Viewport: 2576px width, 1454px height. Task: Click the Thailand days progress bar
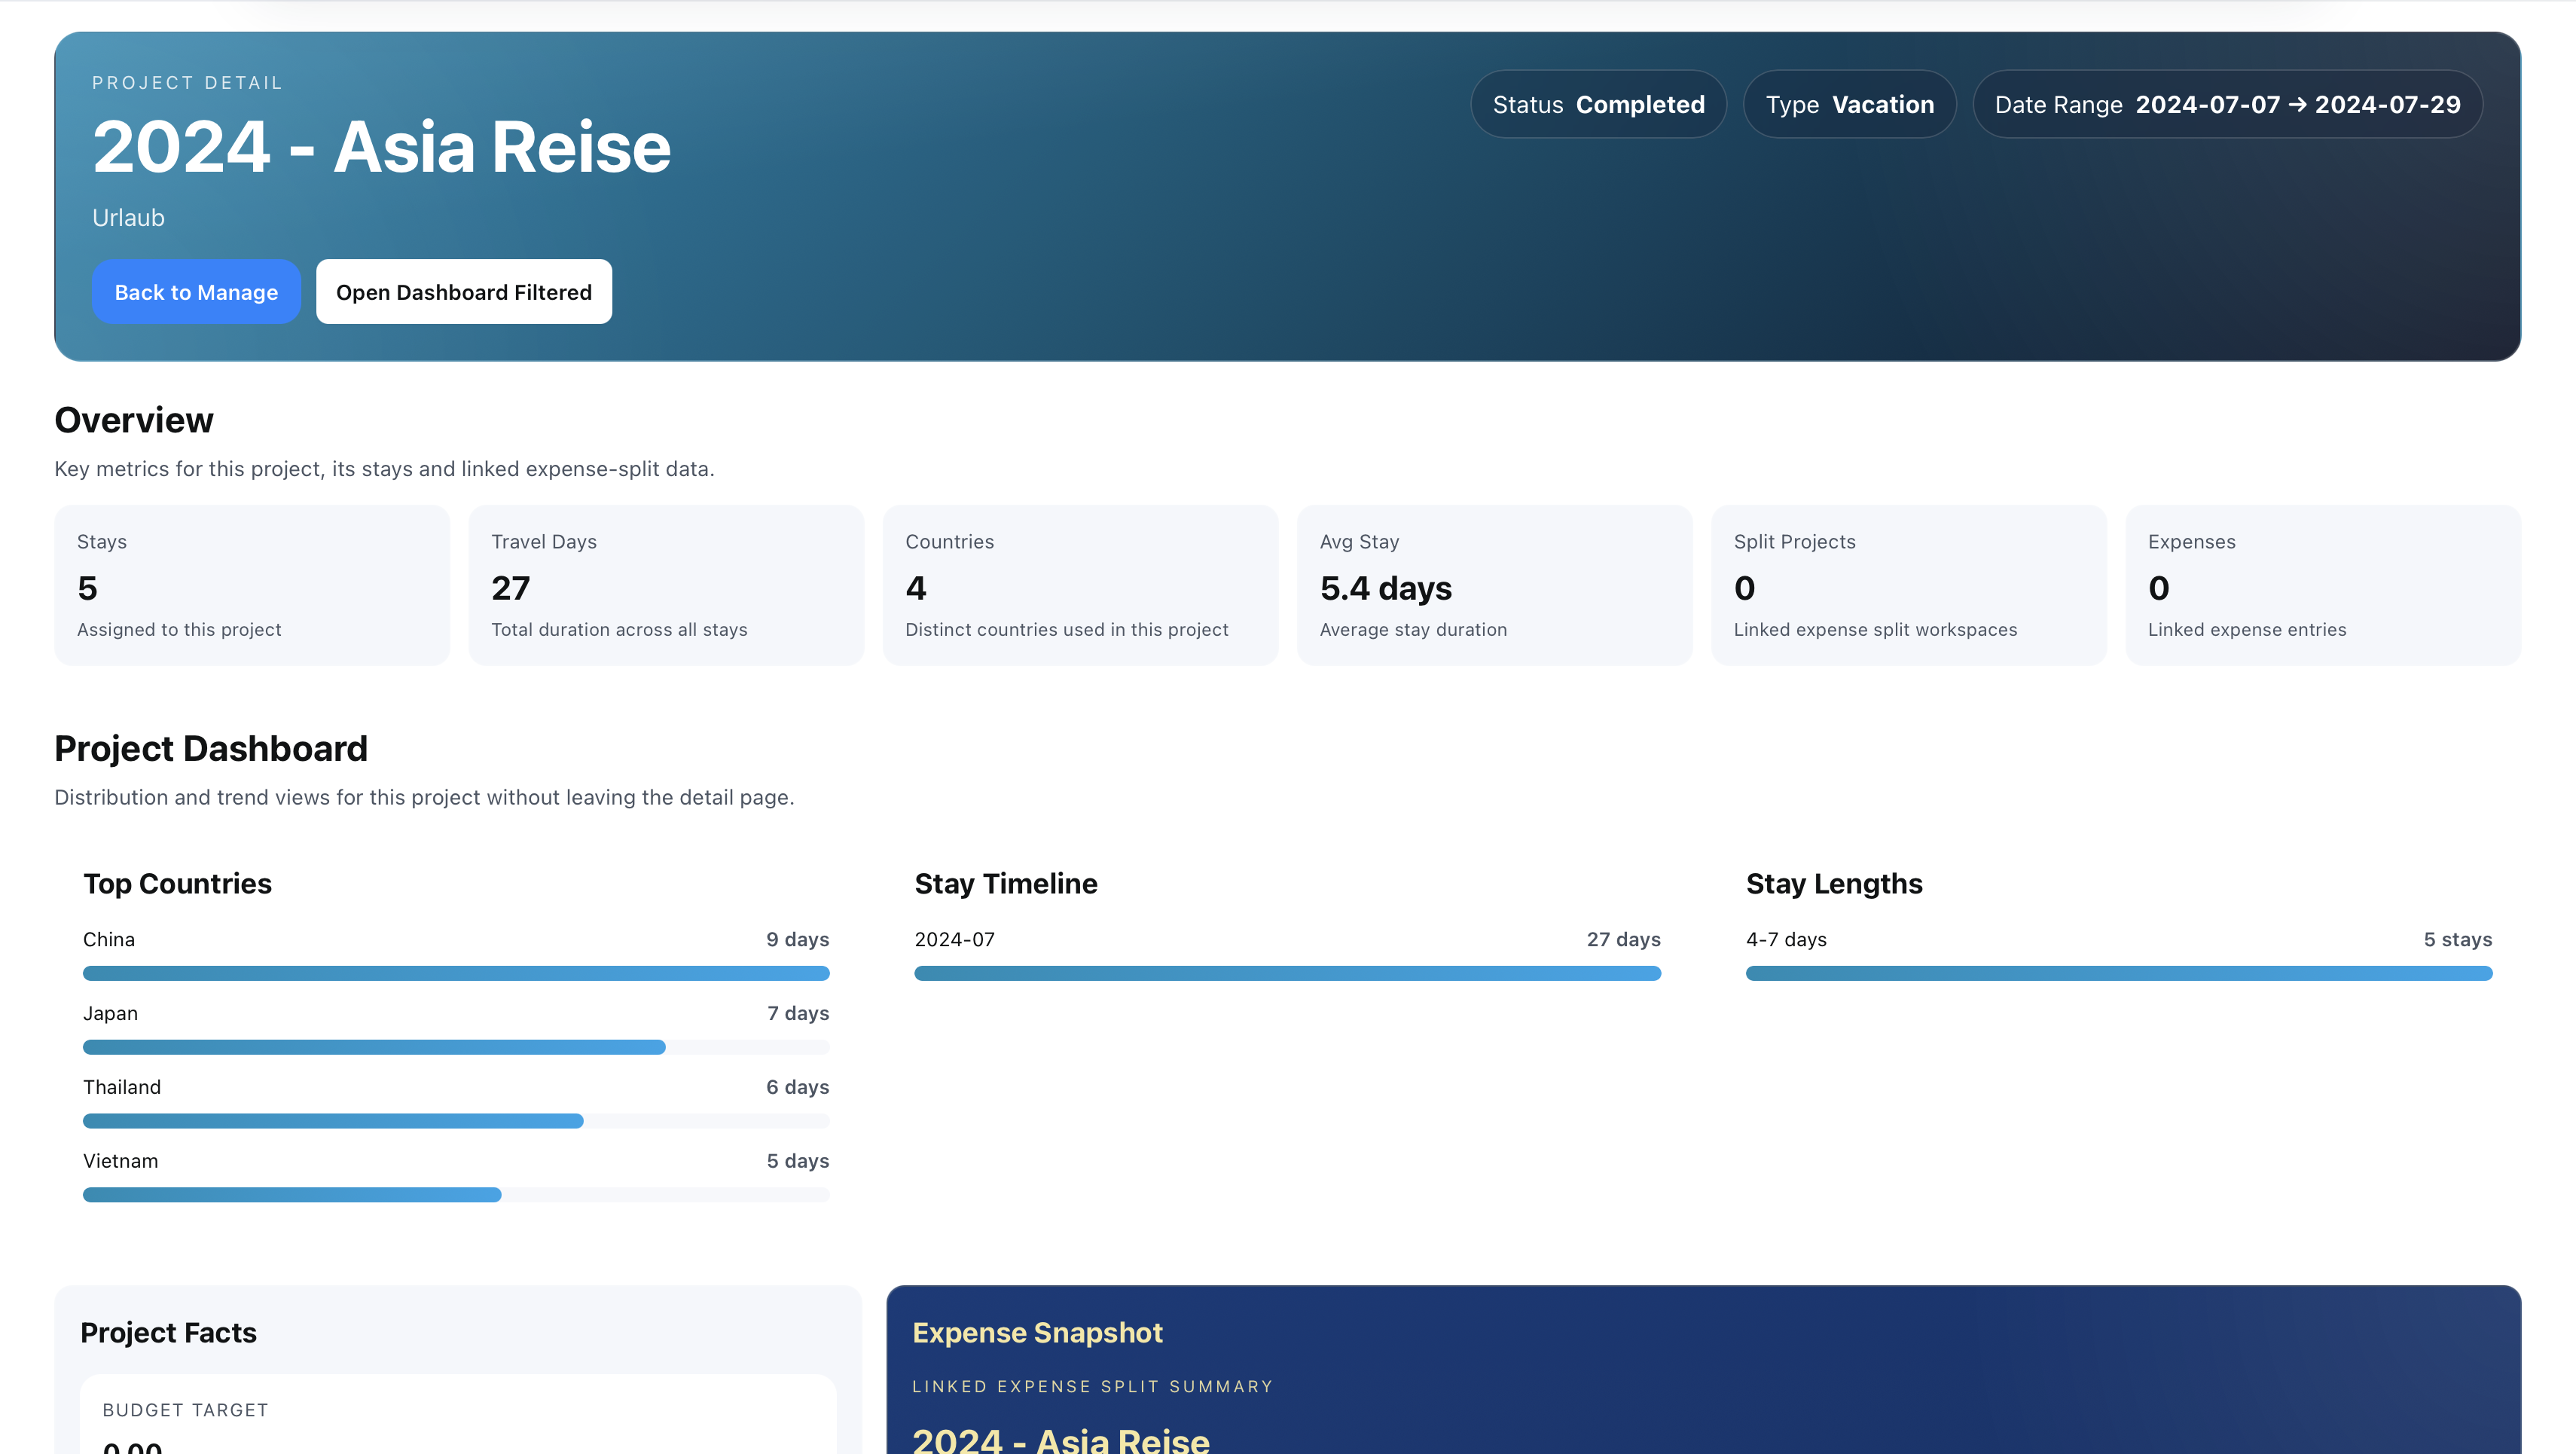click(x=333, y=1121)
